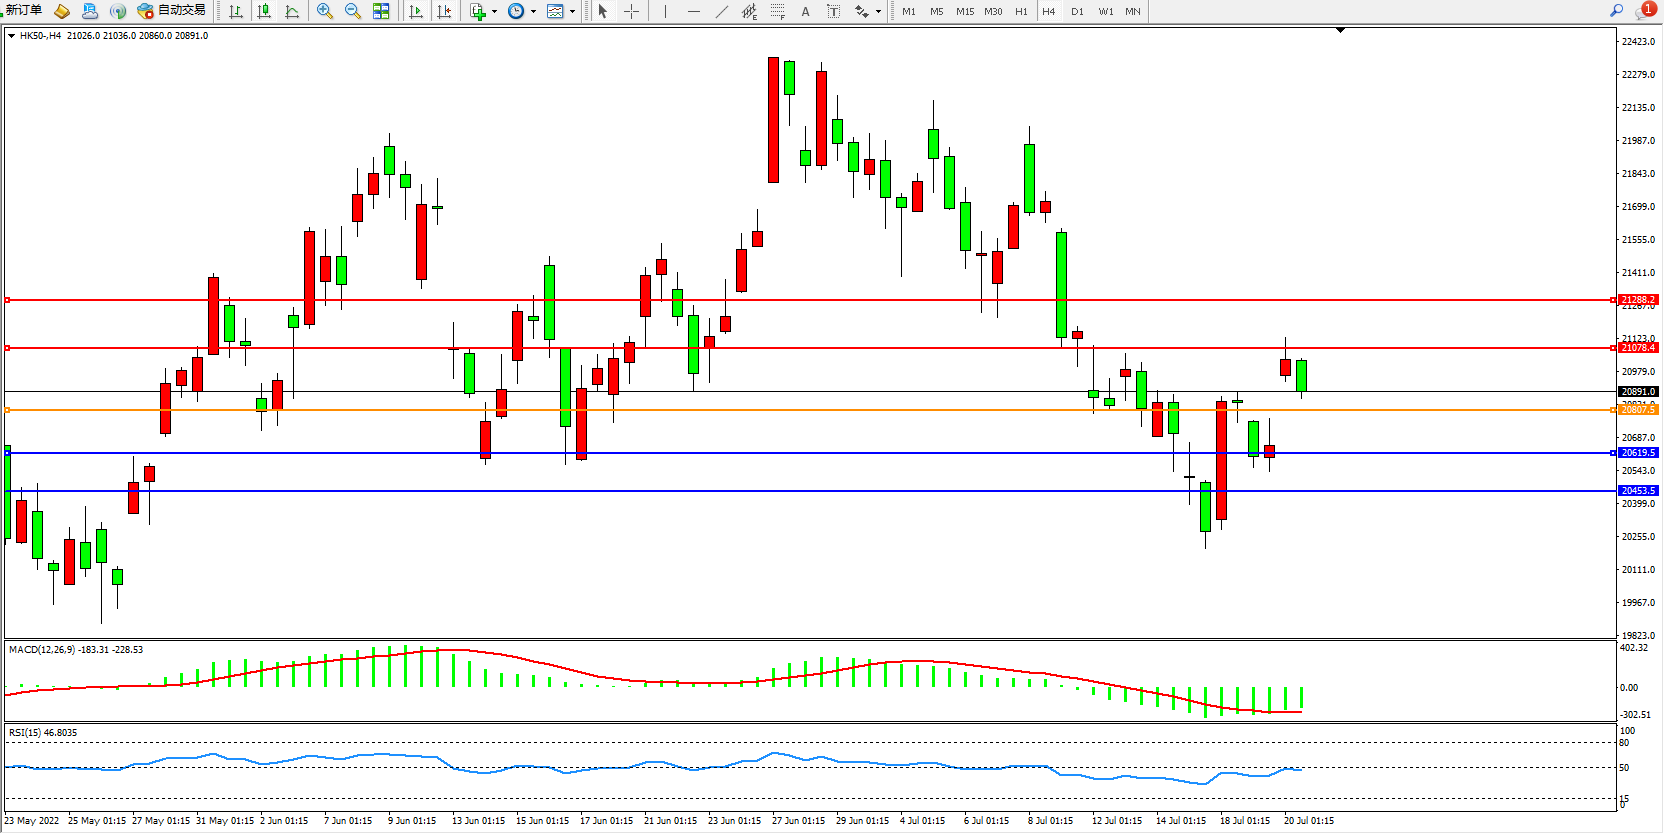The width and height of the screenshot is (1664, 834).
Task: Toggle chart auto scroll
Action: [416, 12]
